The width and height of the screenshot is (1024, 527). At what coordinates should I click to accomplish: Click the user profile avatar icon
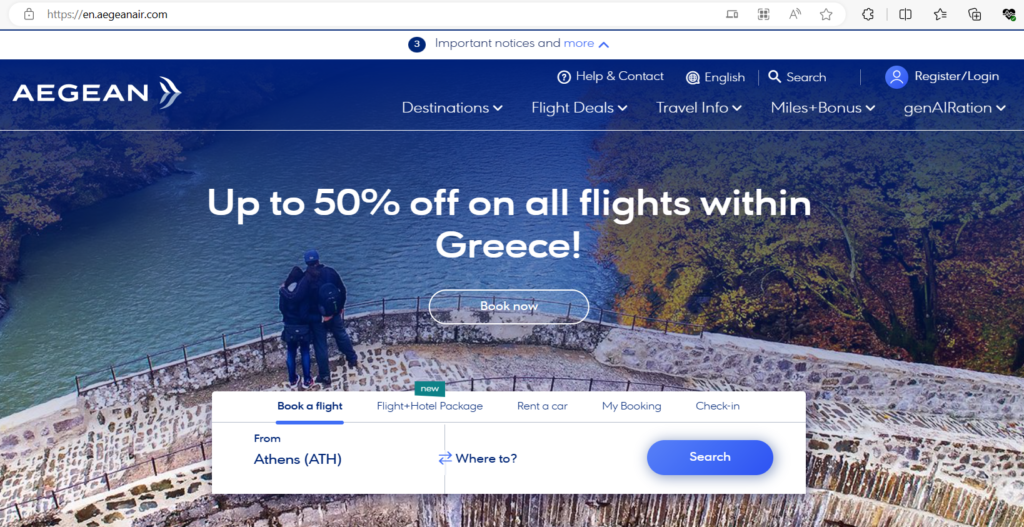coord(896,77)
